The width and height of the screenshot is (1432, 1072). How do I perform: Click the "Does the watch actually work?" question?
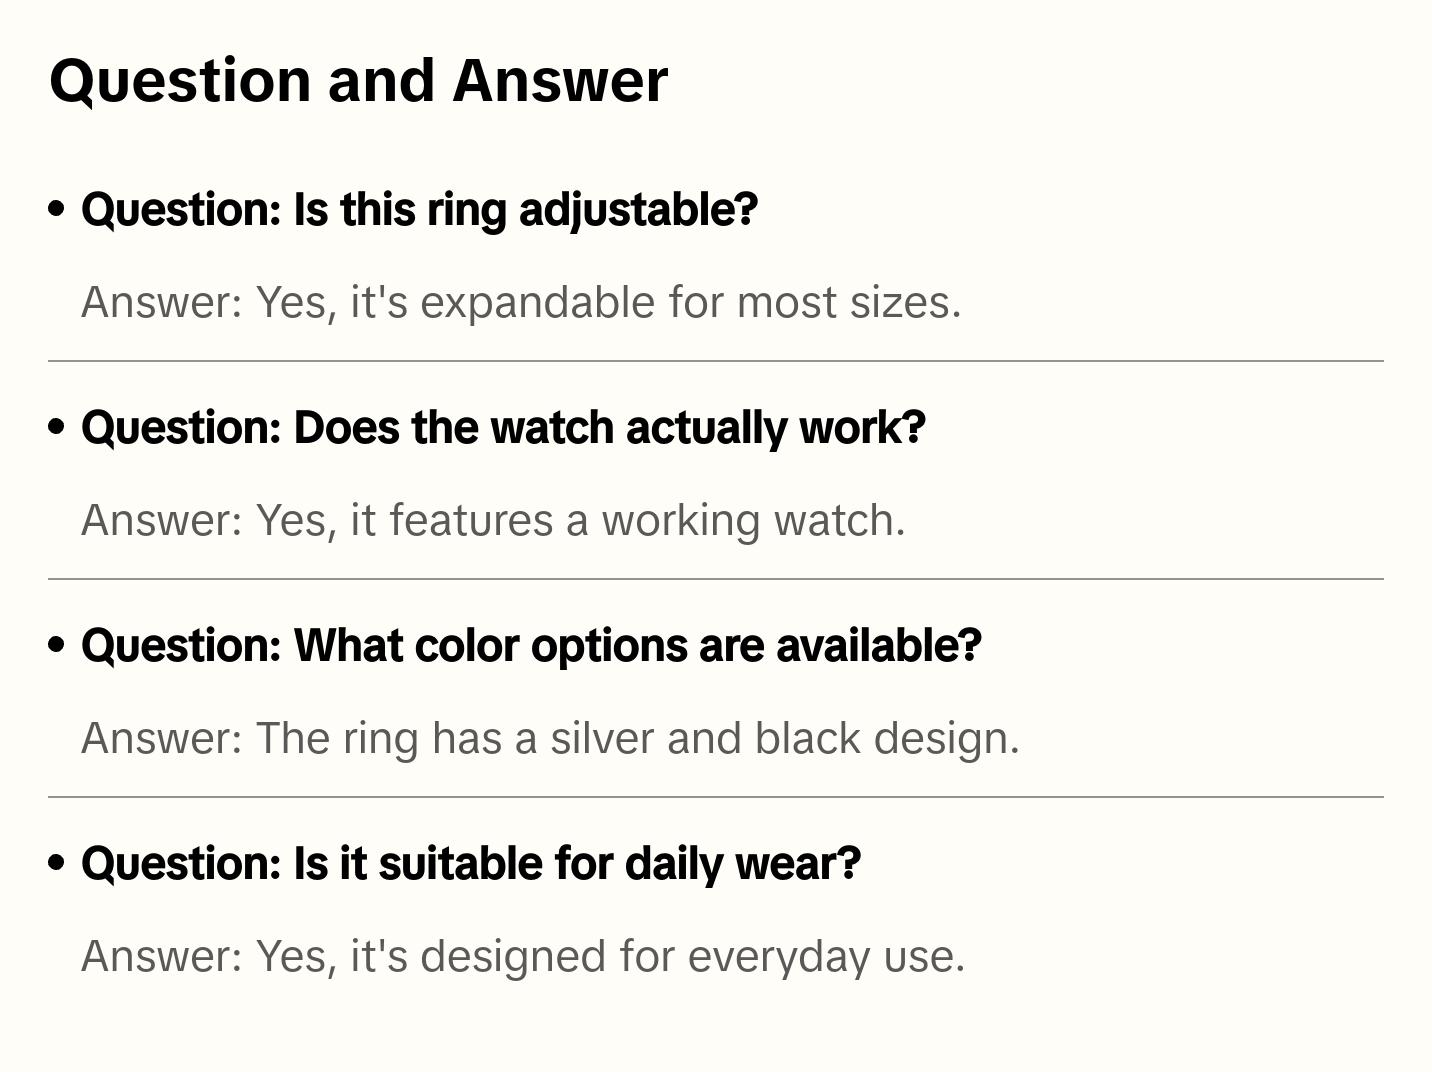[x=503, y=428]
